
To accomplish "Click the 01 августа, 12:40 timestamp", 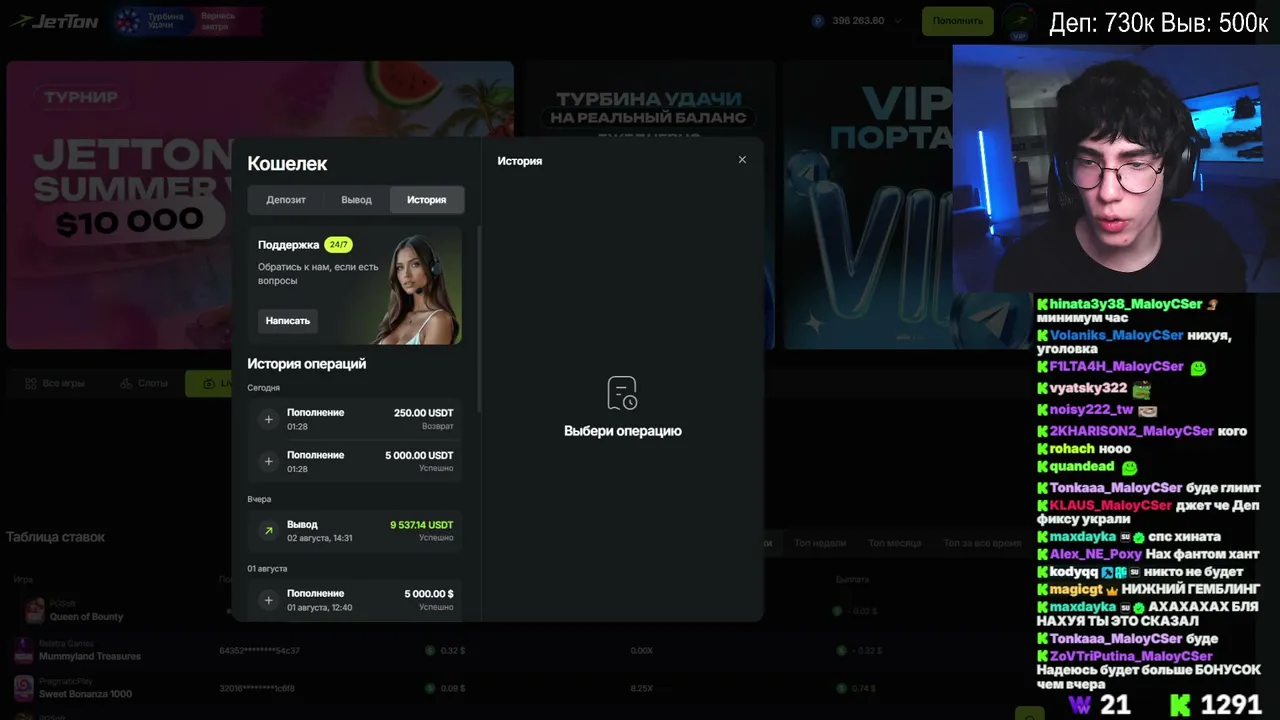I will click(320, 607).
